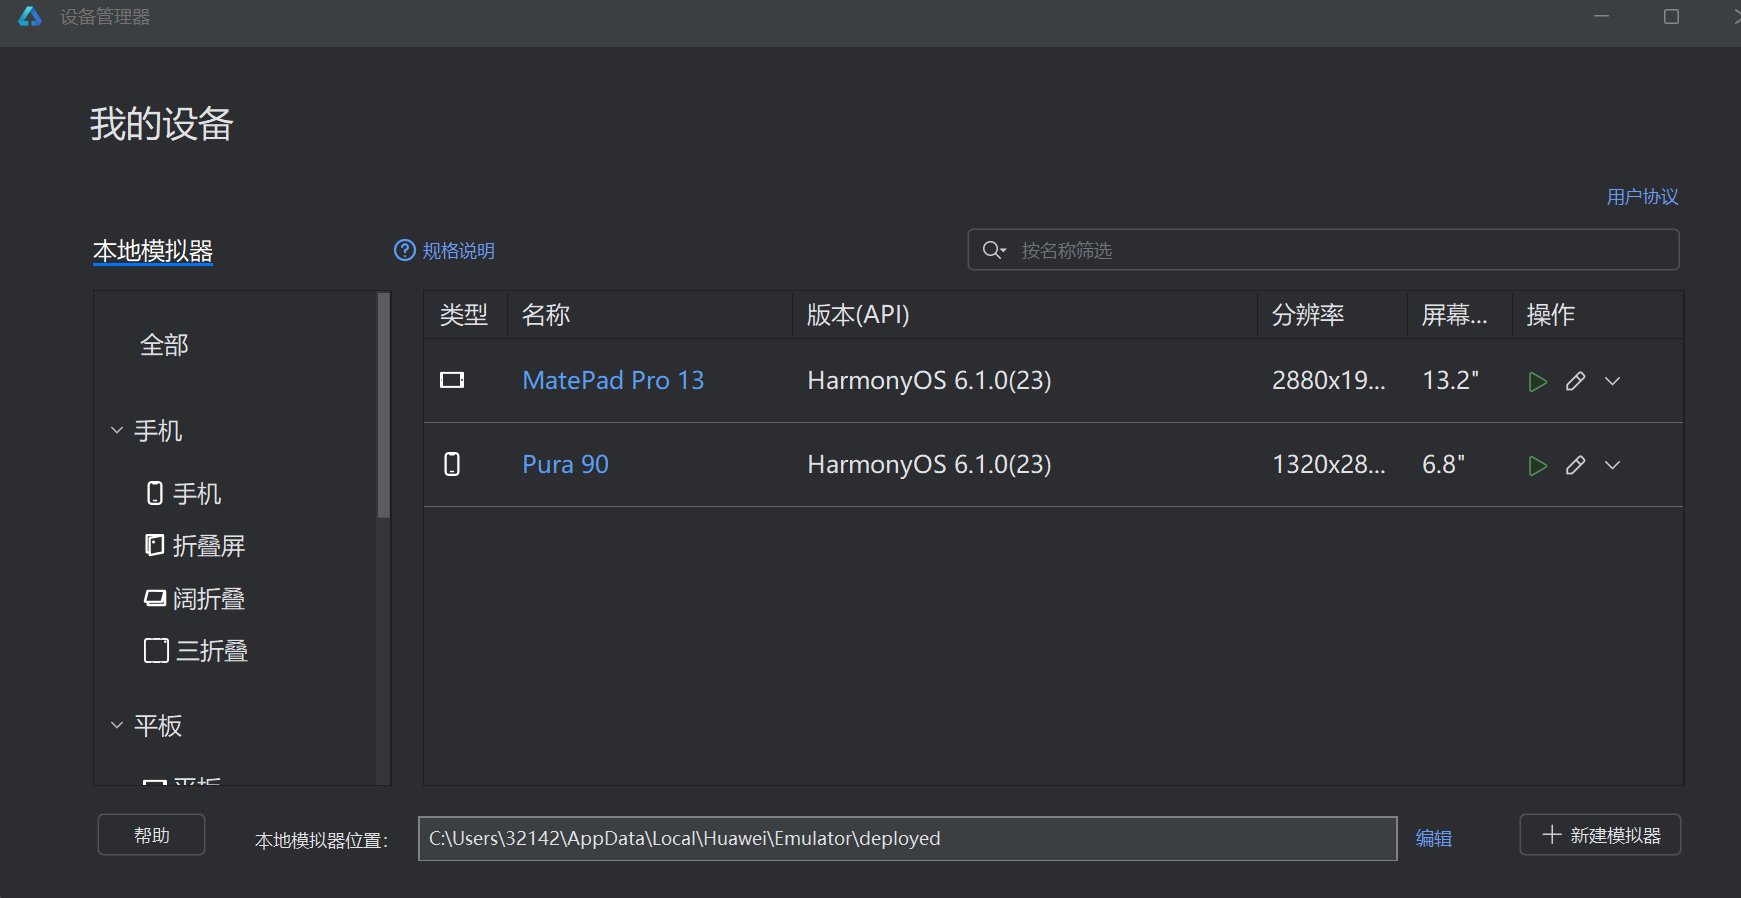Collapse the 平板 category group

(117, 726)
